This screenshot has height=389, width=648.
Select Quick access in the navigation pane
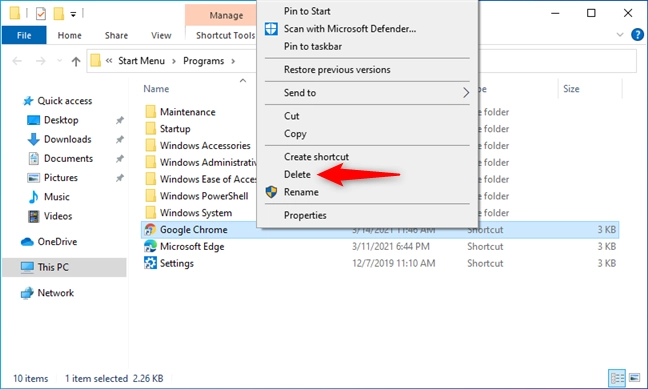pos(64,101)
